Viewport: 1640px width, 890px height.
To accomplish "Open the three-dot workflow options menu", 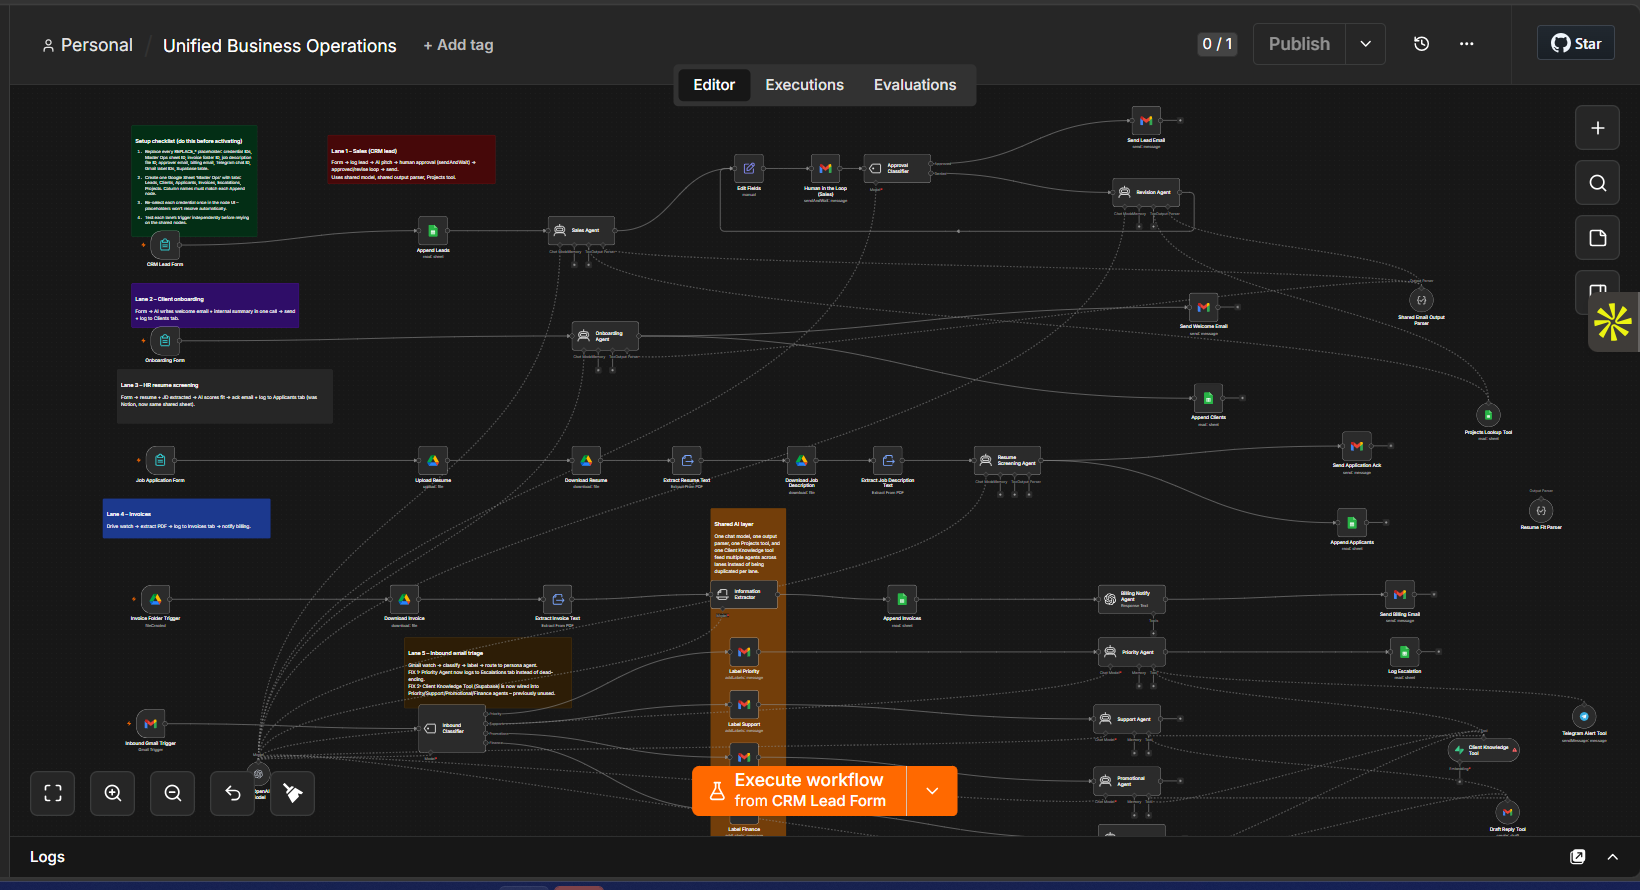I will [1466, 44].
